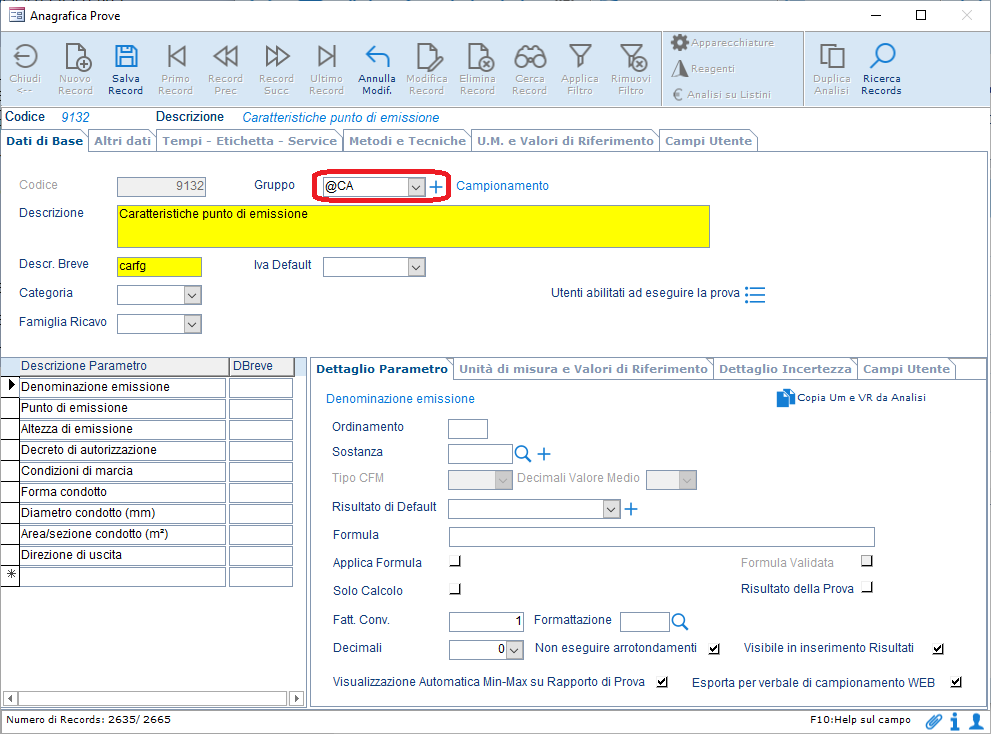The image size is (991, 734).
Task: Search Sostanza with magnifier icon
Action: point(523,453)
